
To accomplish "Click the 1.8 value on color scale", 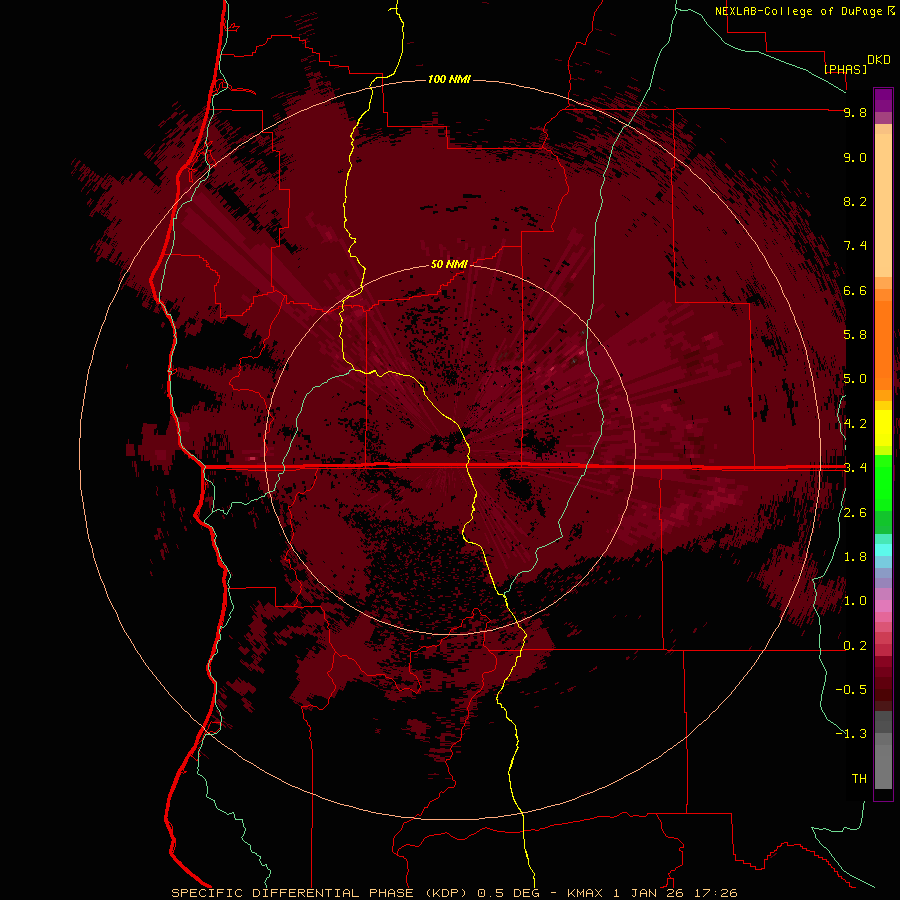I will coord(855,557).
